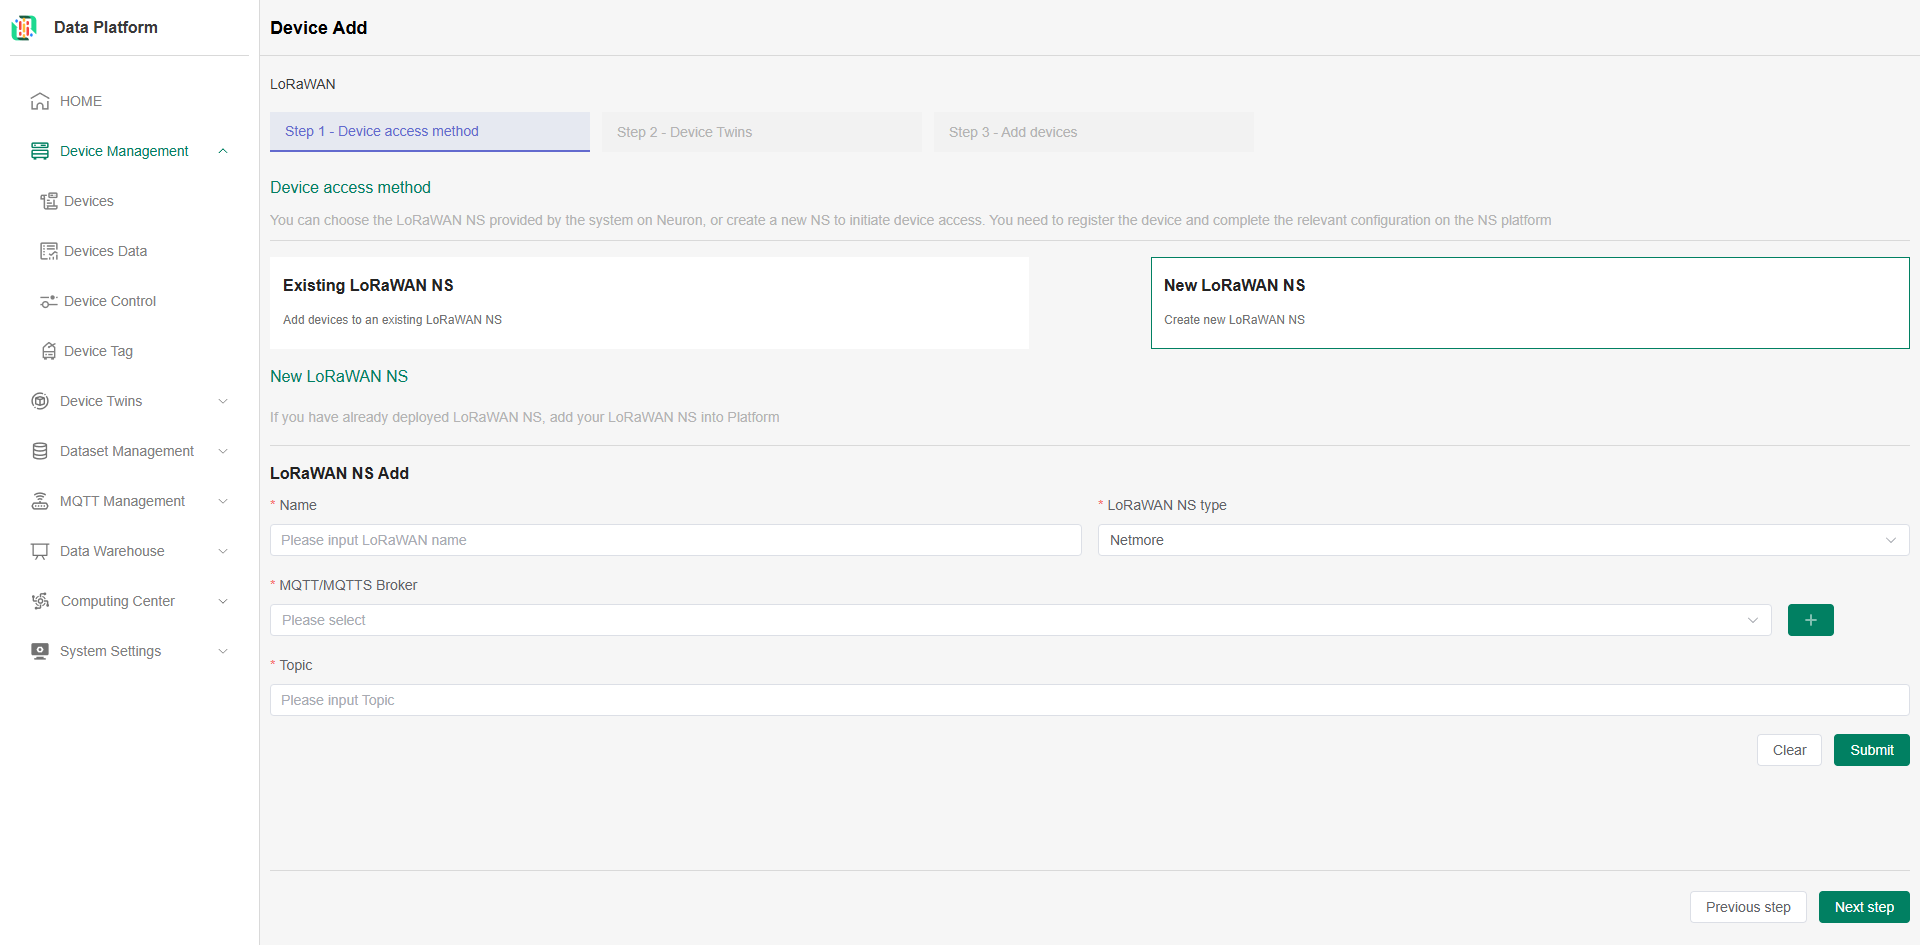This screenshot has width=1920, height=945.
Task: Click the MQTT Management icon
Action: tap(40, 501)
